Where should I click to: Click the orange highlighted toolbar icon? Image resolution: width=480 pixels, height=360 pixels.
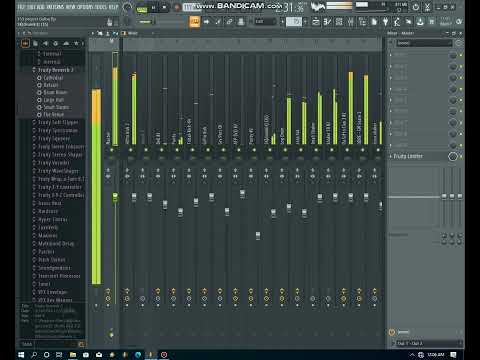pos(195,22)
